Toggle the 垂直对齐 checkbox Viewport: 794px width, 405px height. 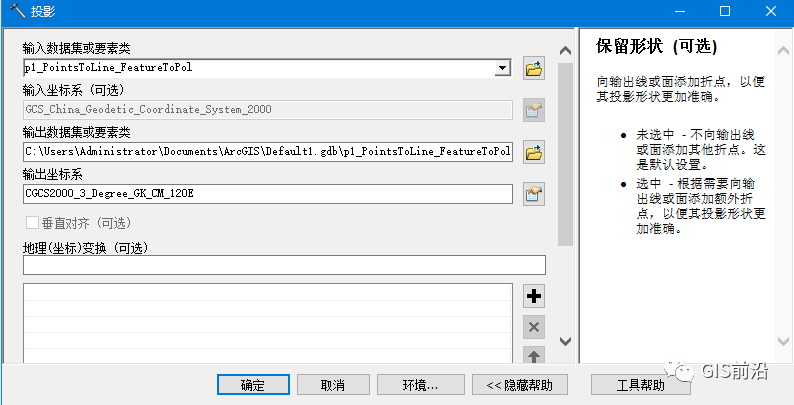click(32, 223)
